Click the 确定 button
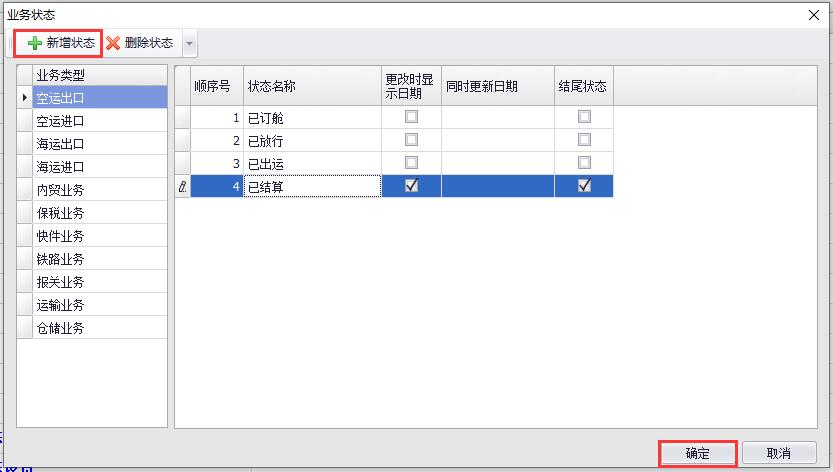The height and width of the screenshot is (472, 833). pos(697,453)
